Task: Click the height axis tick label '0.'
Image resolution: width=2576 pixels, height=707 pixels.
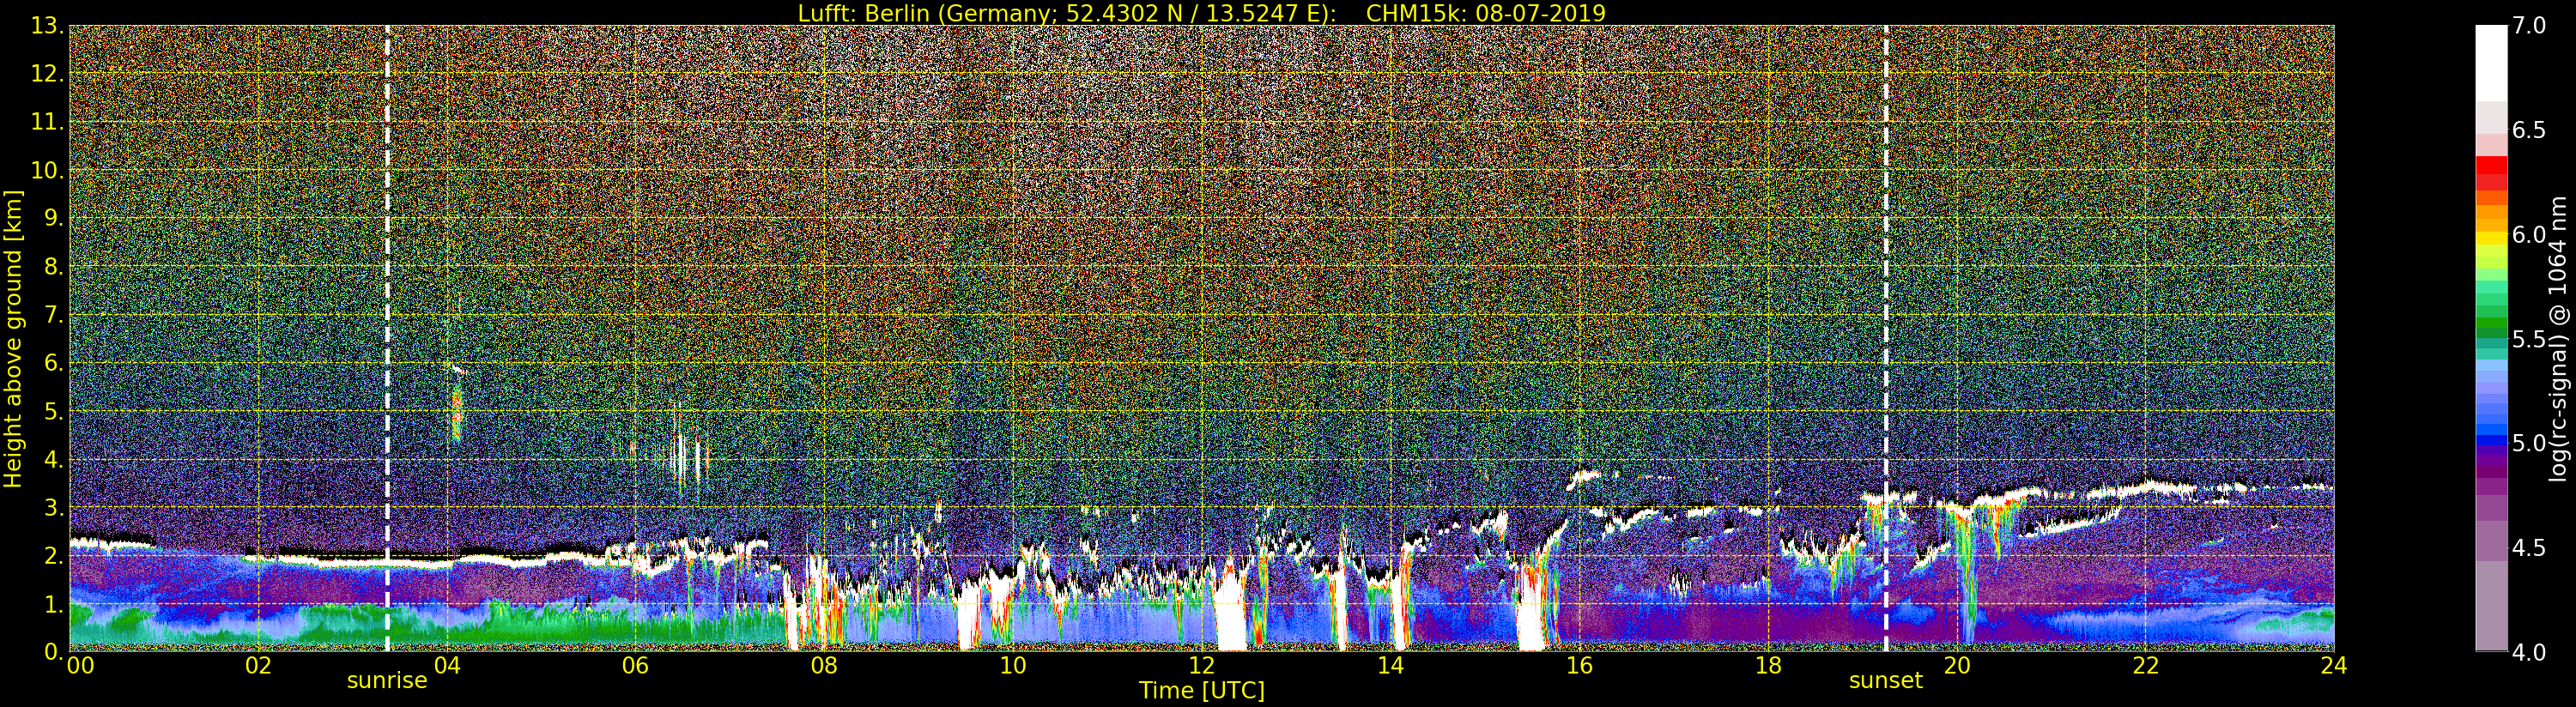Action: [53, 651]
